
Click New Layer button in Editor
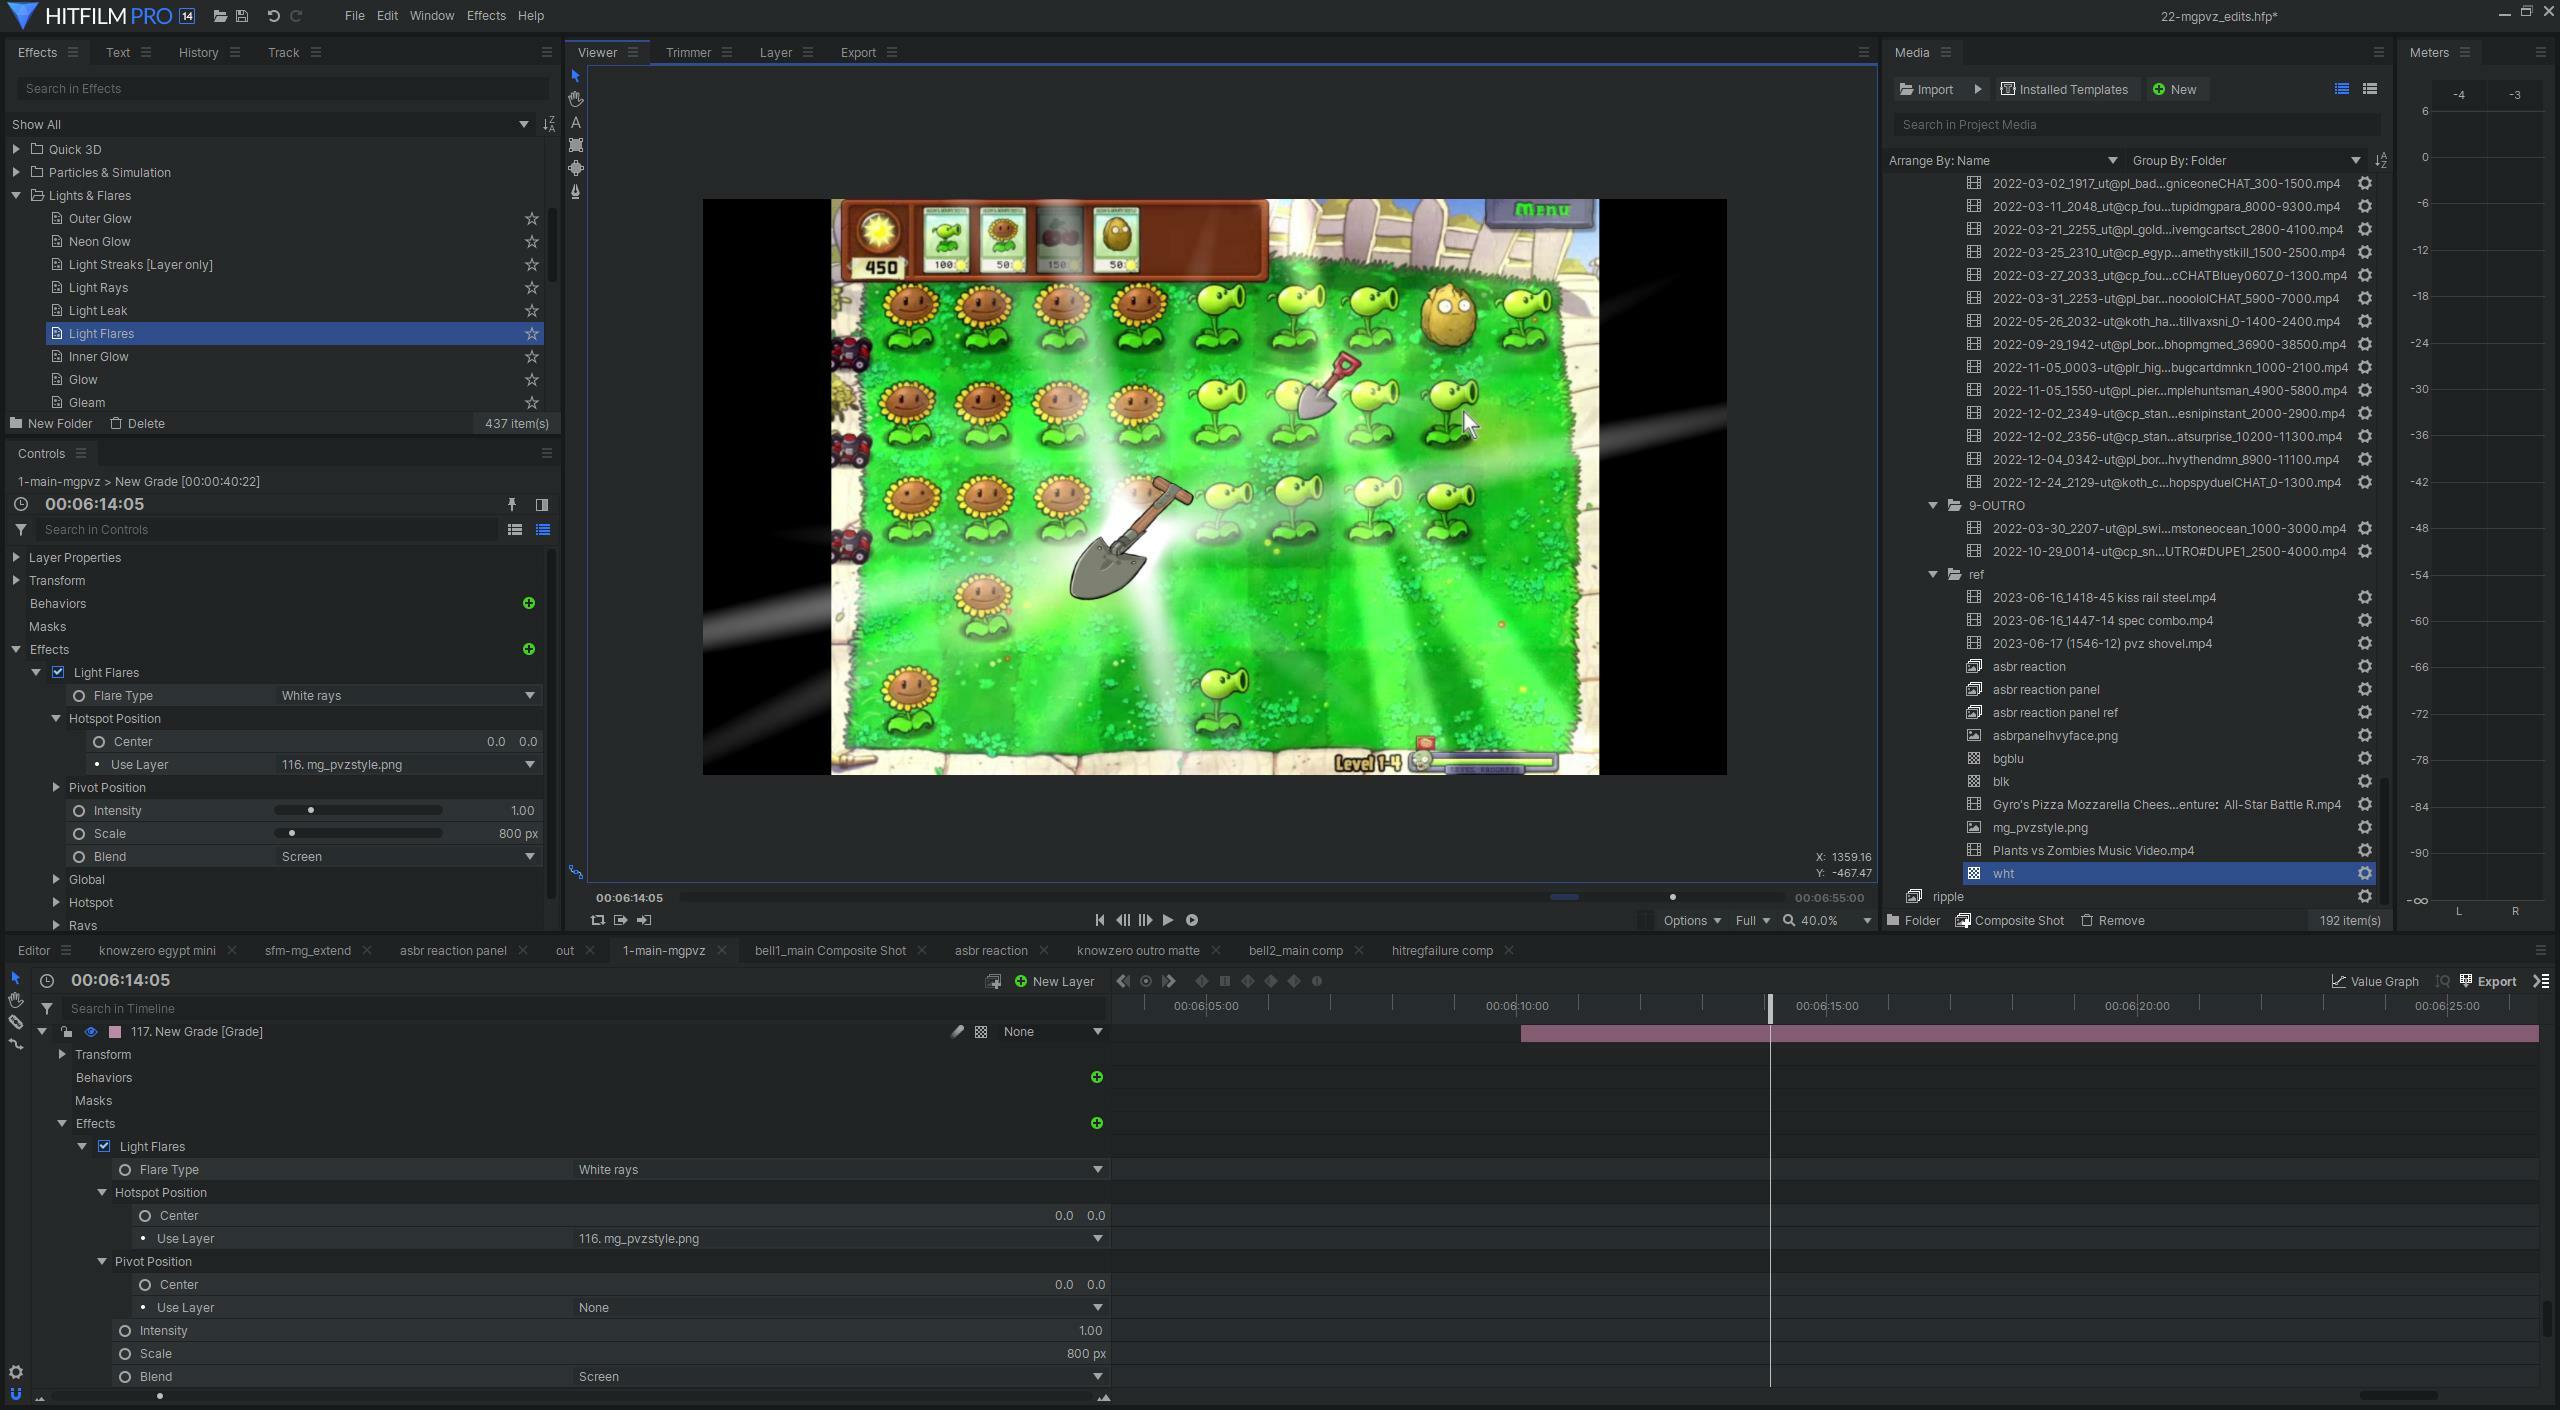coord(1055,982)
